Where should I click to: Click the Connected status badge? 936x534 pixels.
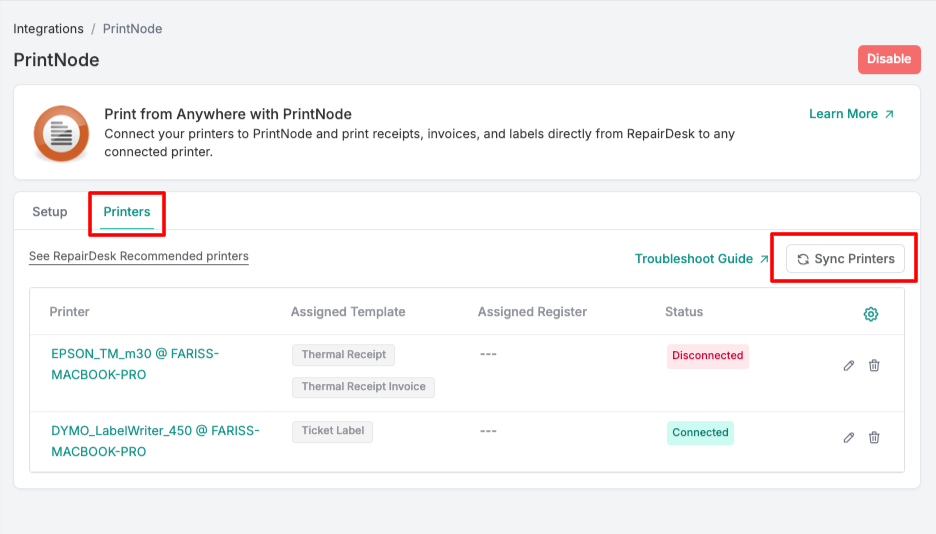700,433
